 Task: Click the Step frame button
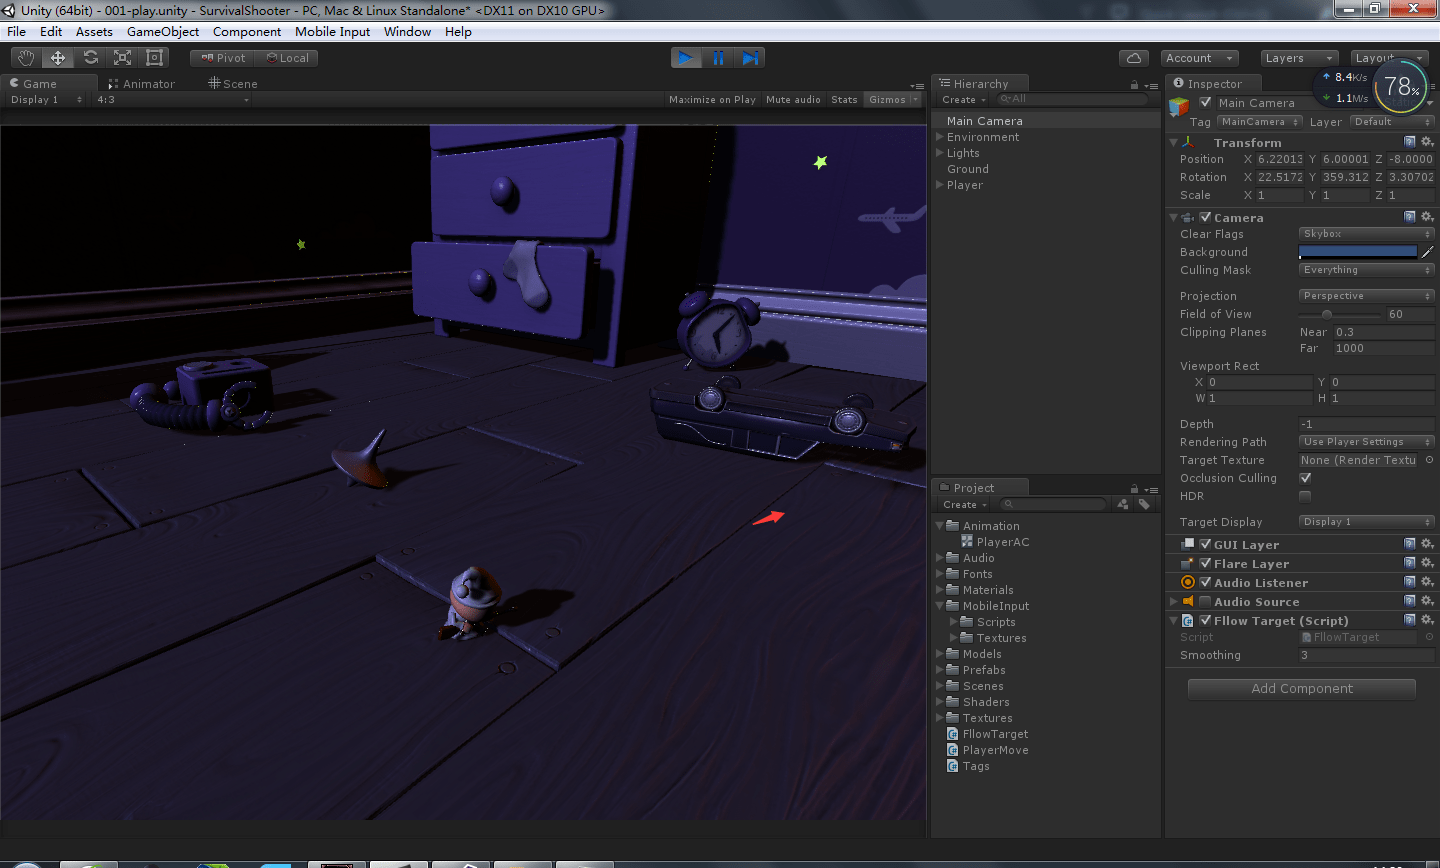coord(750,57)
